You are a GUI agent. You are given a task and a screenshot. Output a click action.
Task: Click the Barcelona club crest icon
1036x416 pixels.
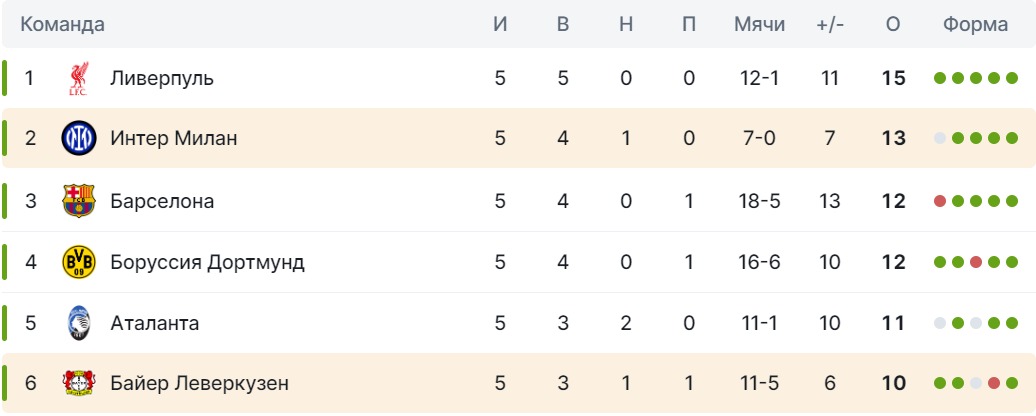click(78, 201)
